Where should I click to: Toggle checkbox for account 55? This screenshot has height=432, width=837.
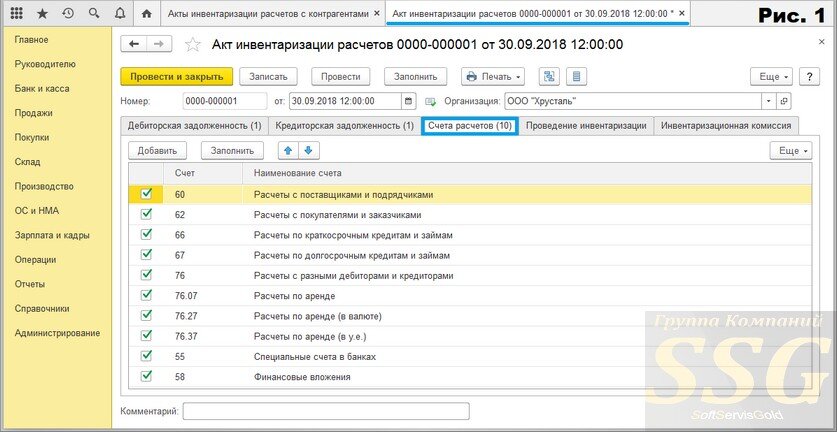(146, 356)
